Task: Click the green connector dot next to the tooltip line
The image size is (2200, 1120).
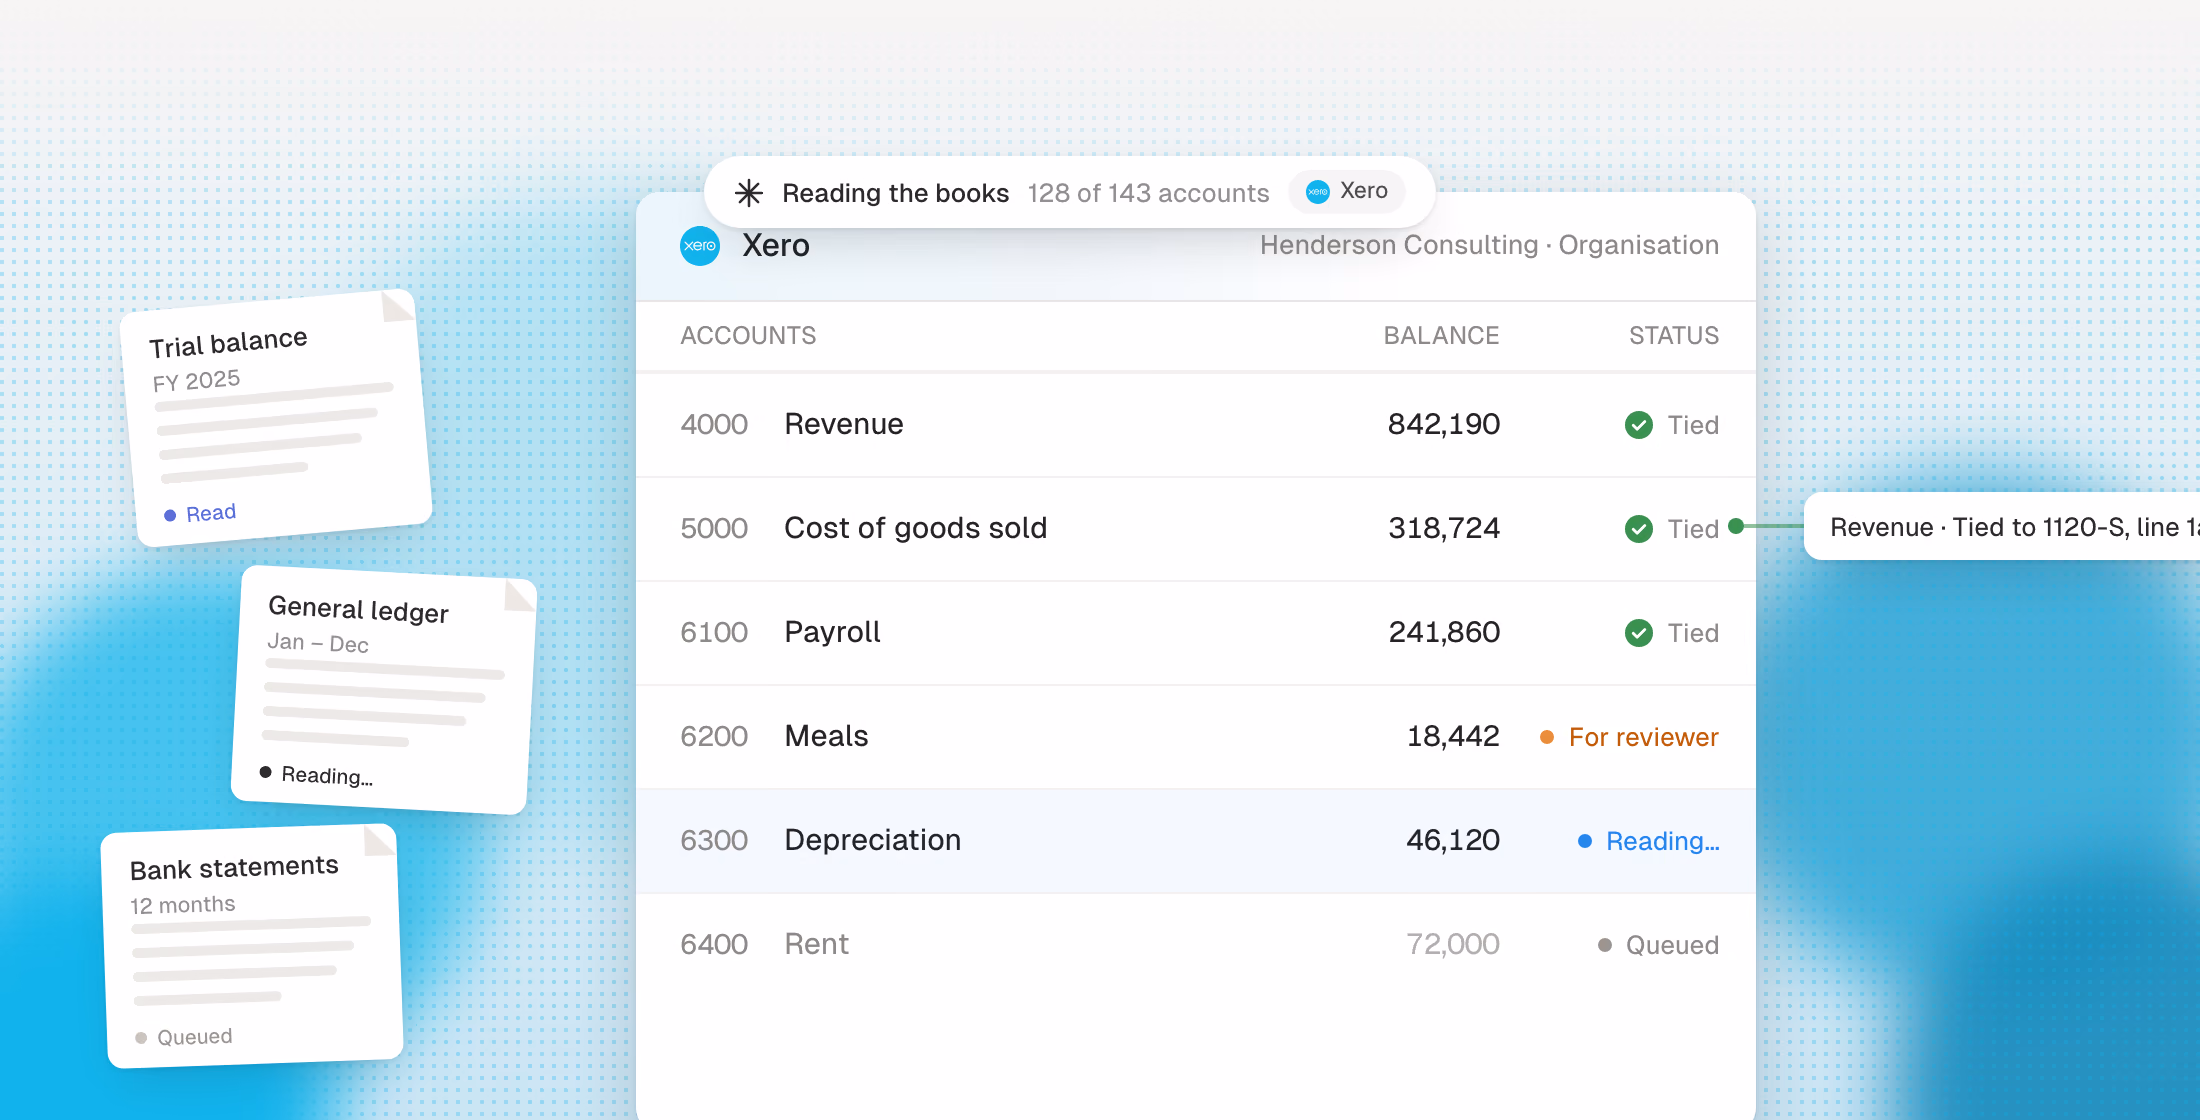Action: click(1736, 526)
